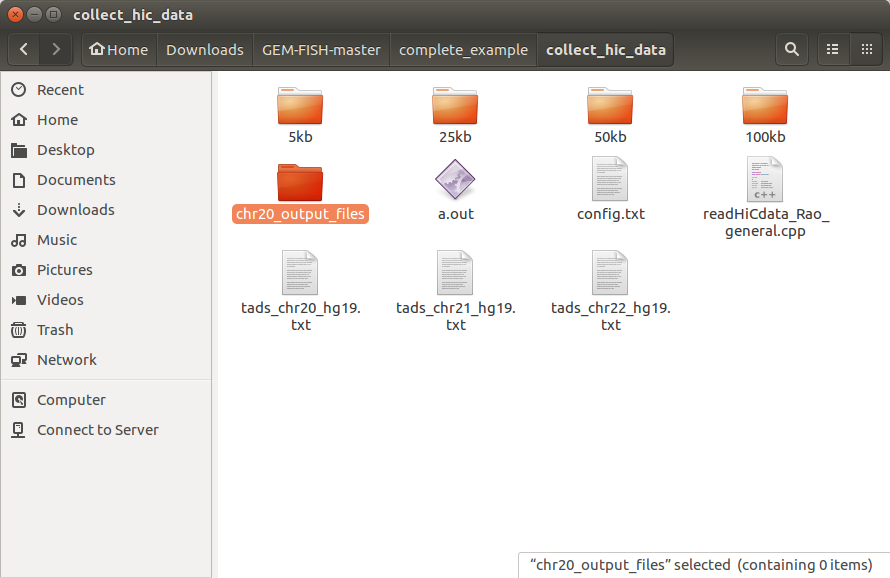Click the selection status message at bottom
This screenshot has height=578, width=890.
click(x=701, y=565)
